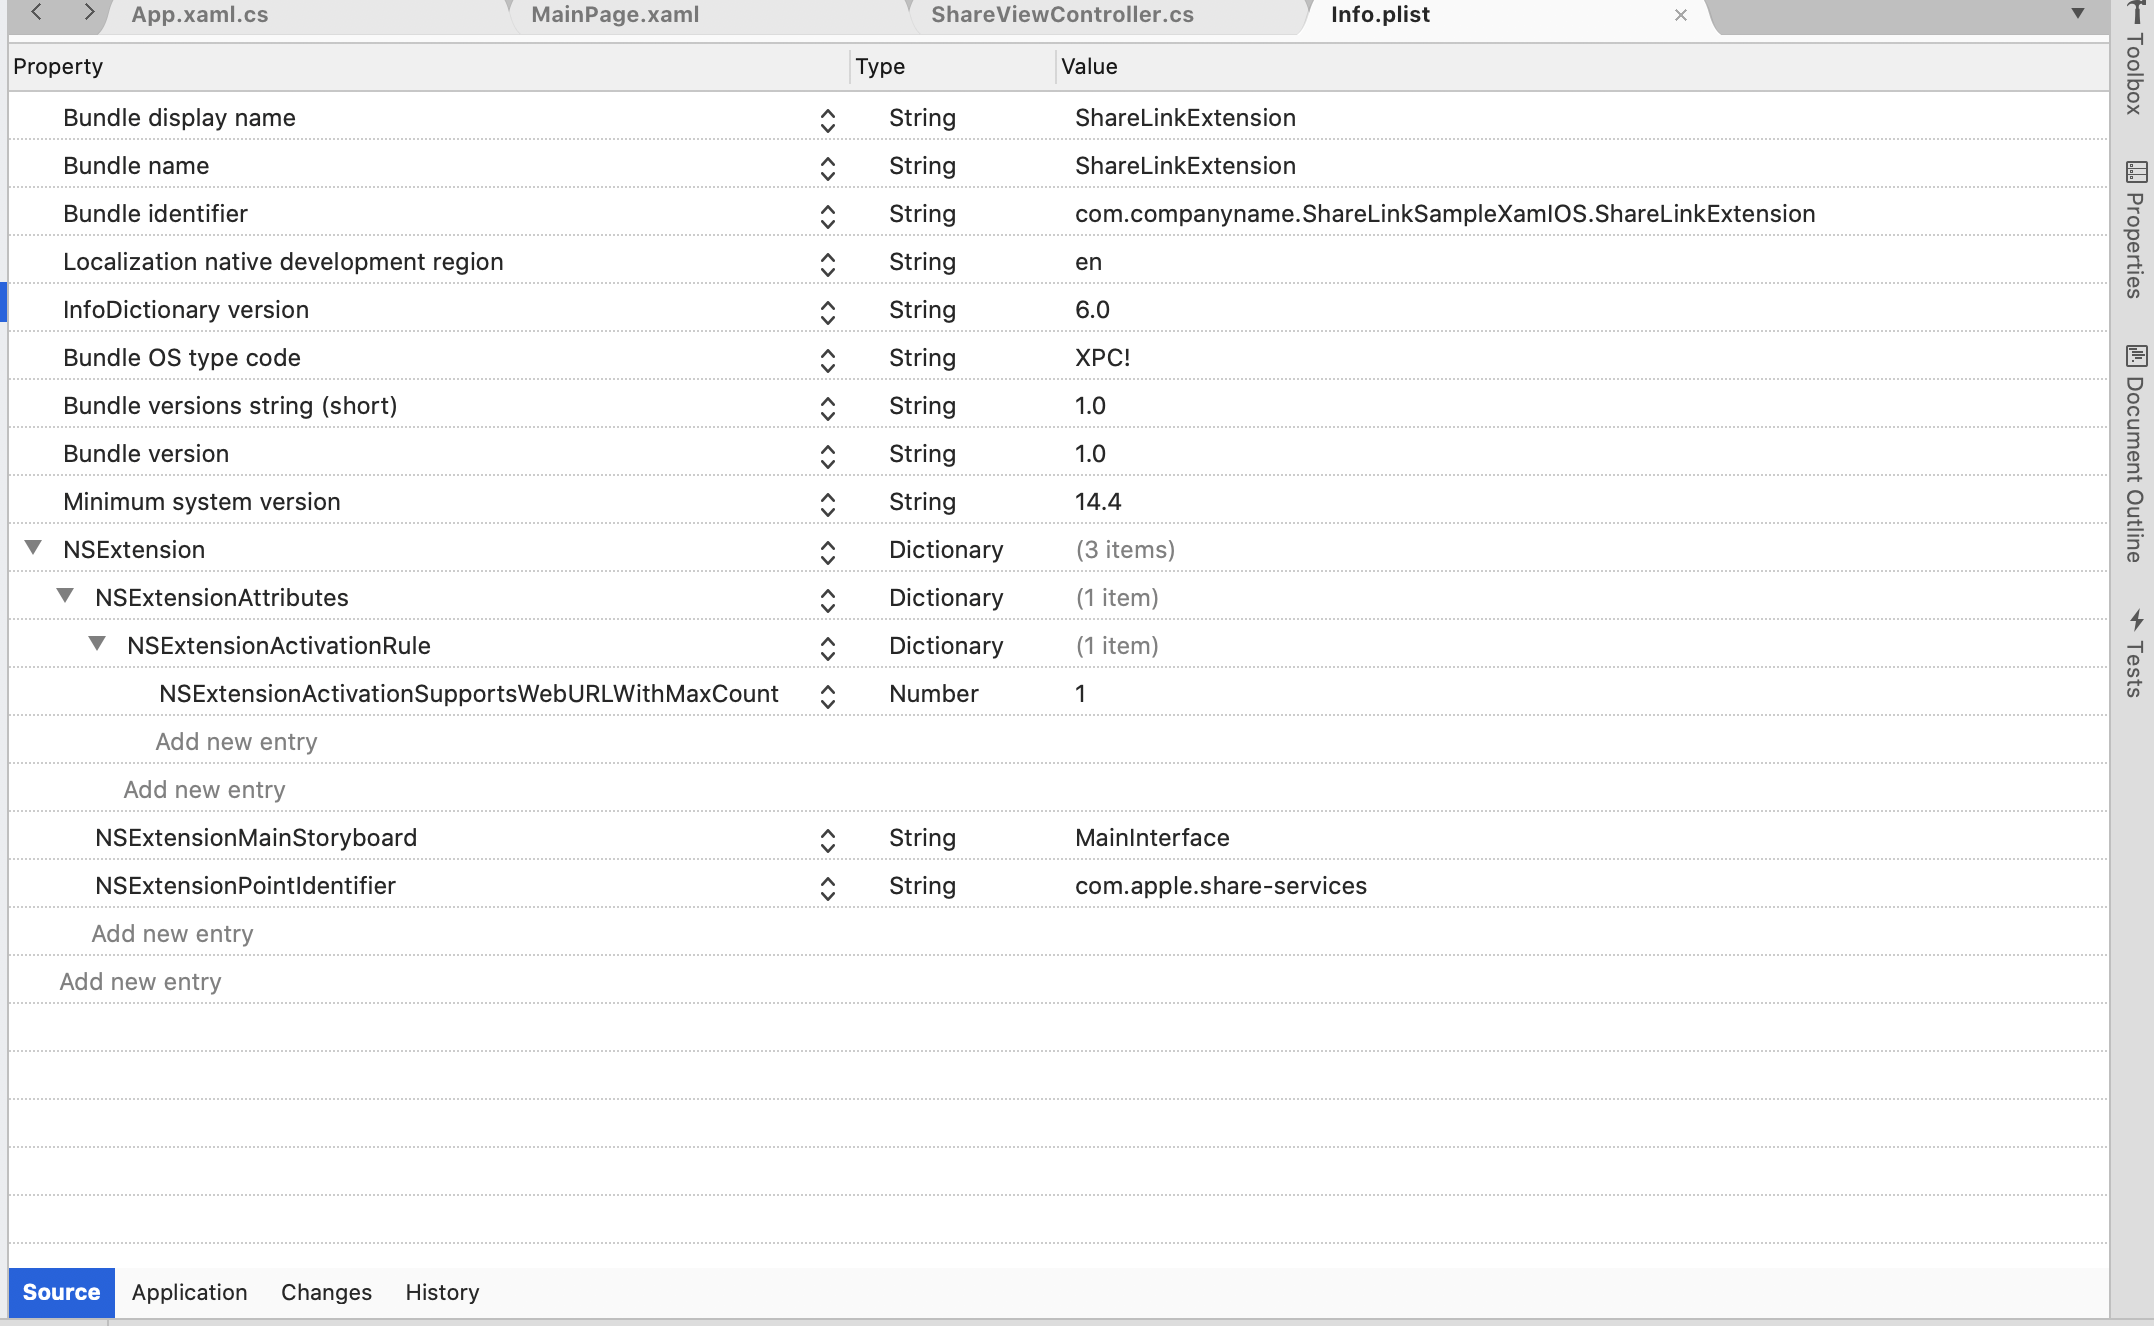The width and height of the screenshot is (2154, 1326).
Task: Click the Changes view tab
Action: point(326,1292)
